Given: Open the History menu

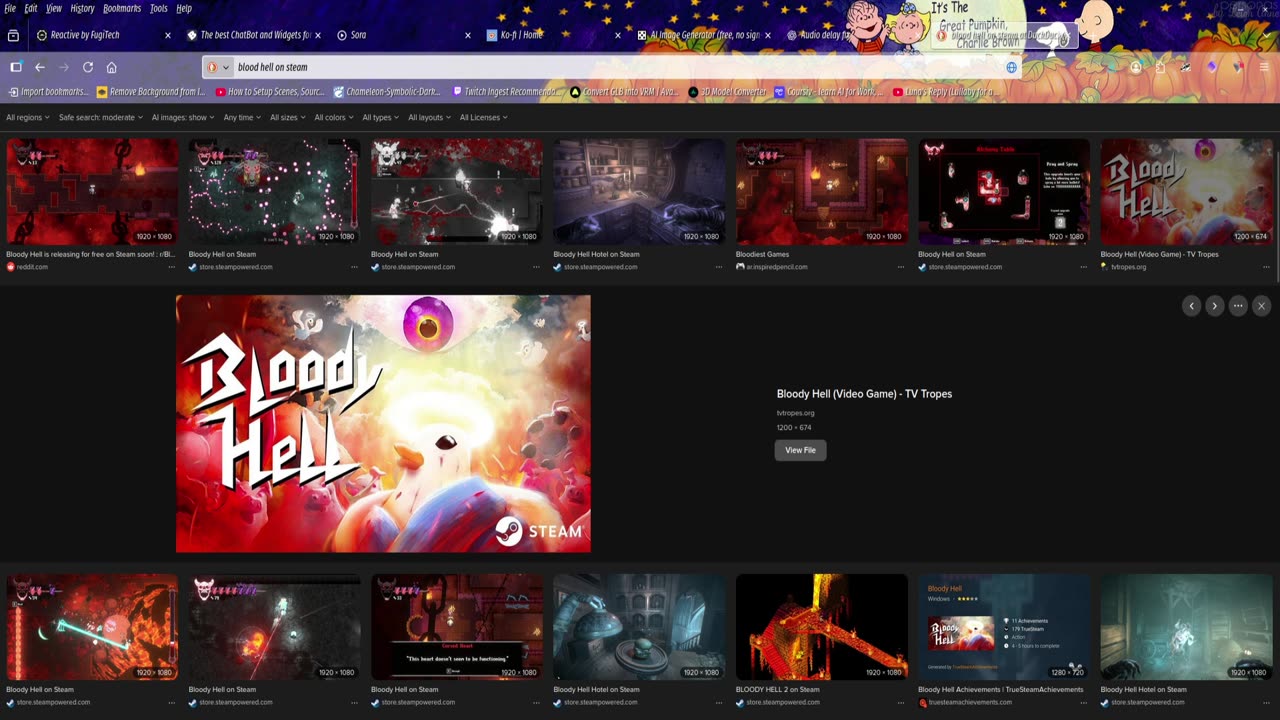Looking at the screenshot, I should tap(82, 8).
